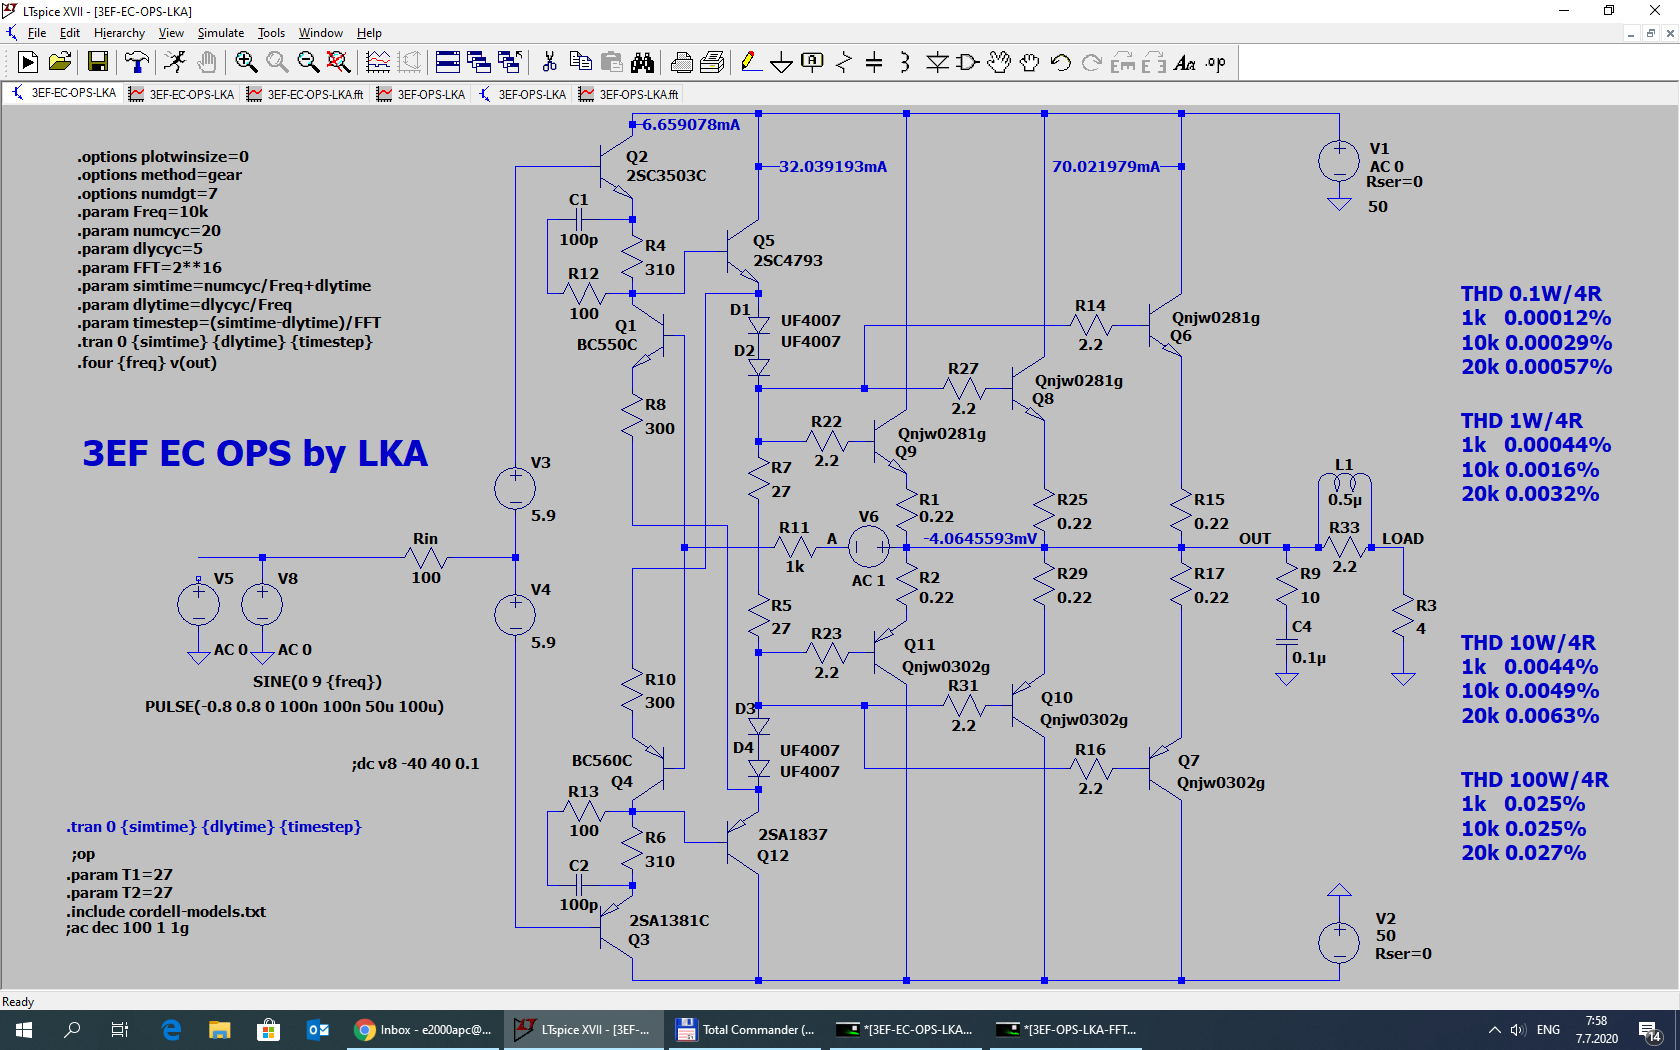
Task: Place a Ground symbol
Action: (781, 63)
